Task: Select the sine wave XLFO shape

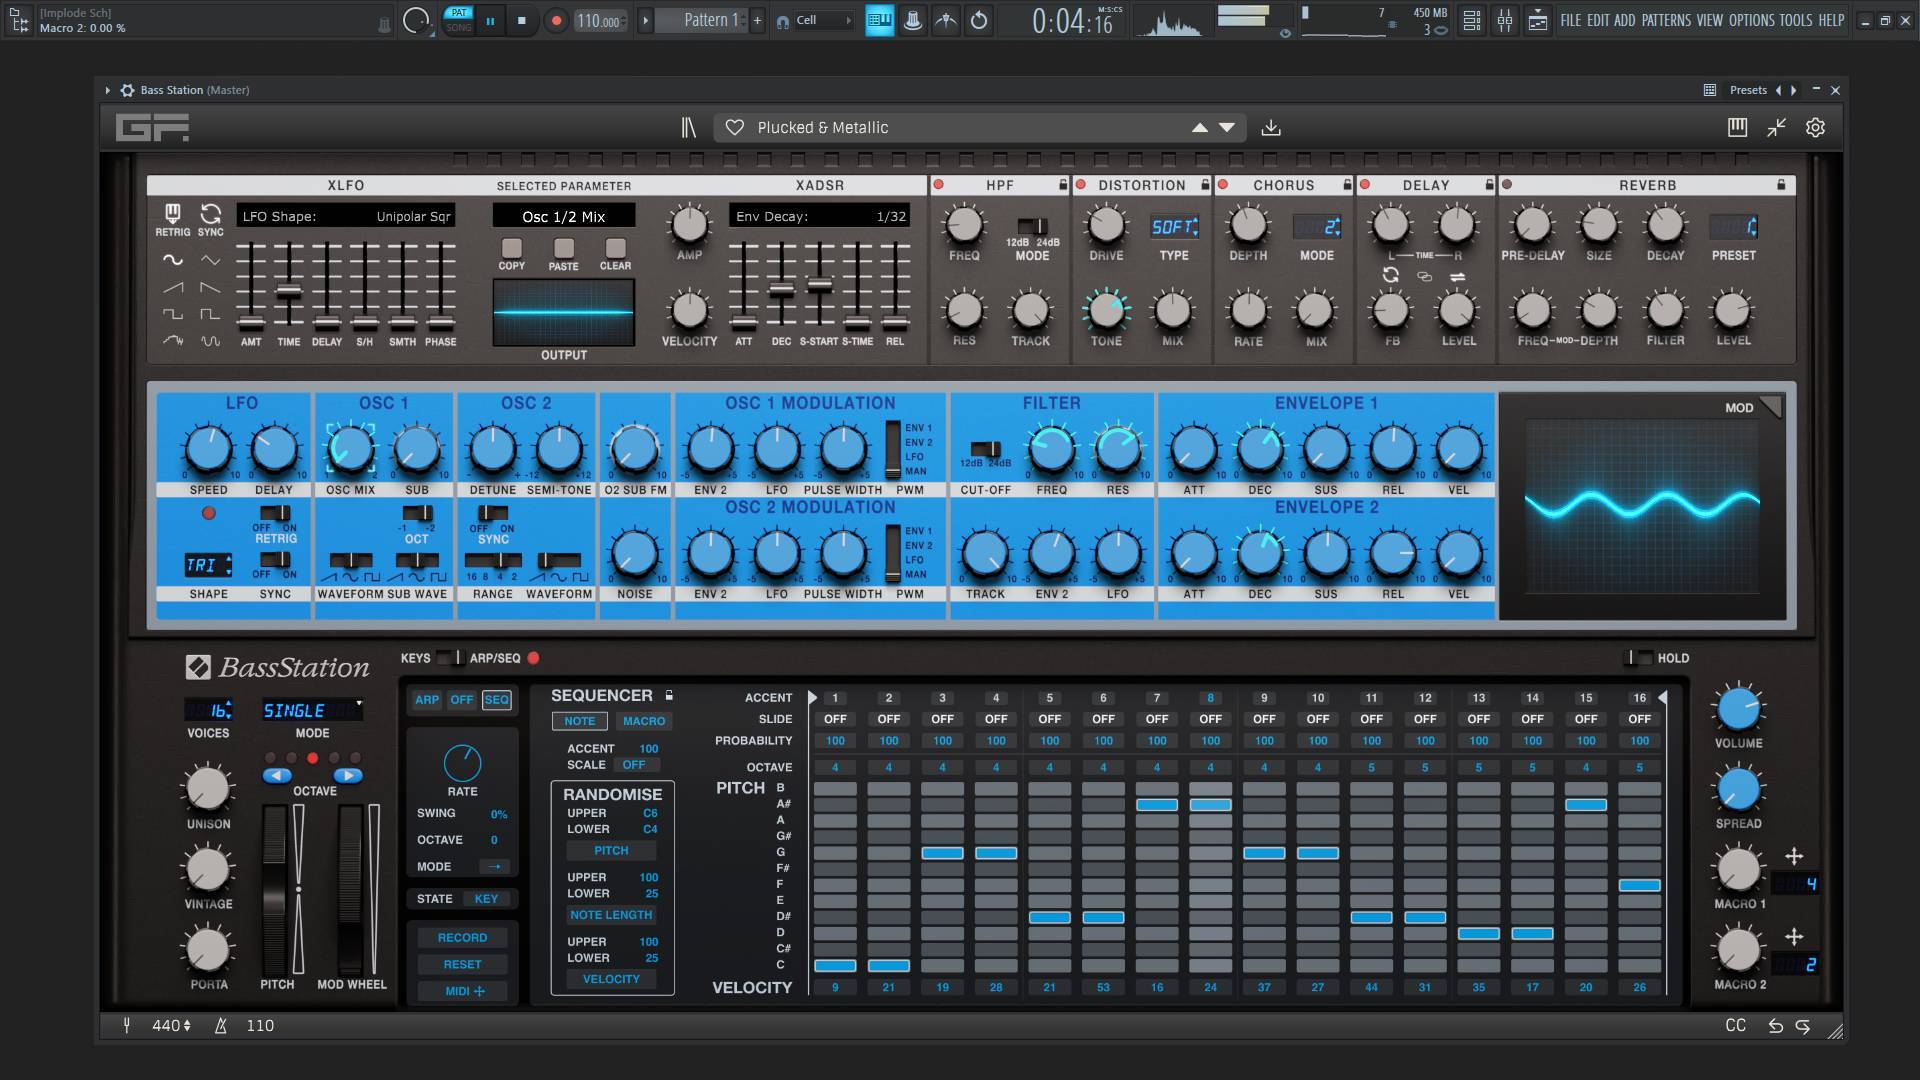Action: tap(173, 260)
